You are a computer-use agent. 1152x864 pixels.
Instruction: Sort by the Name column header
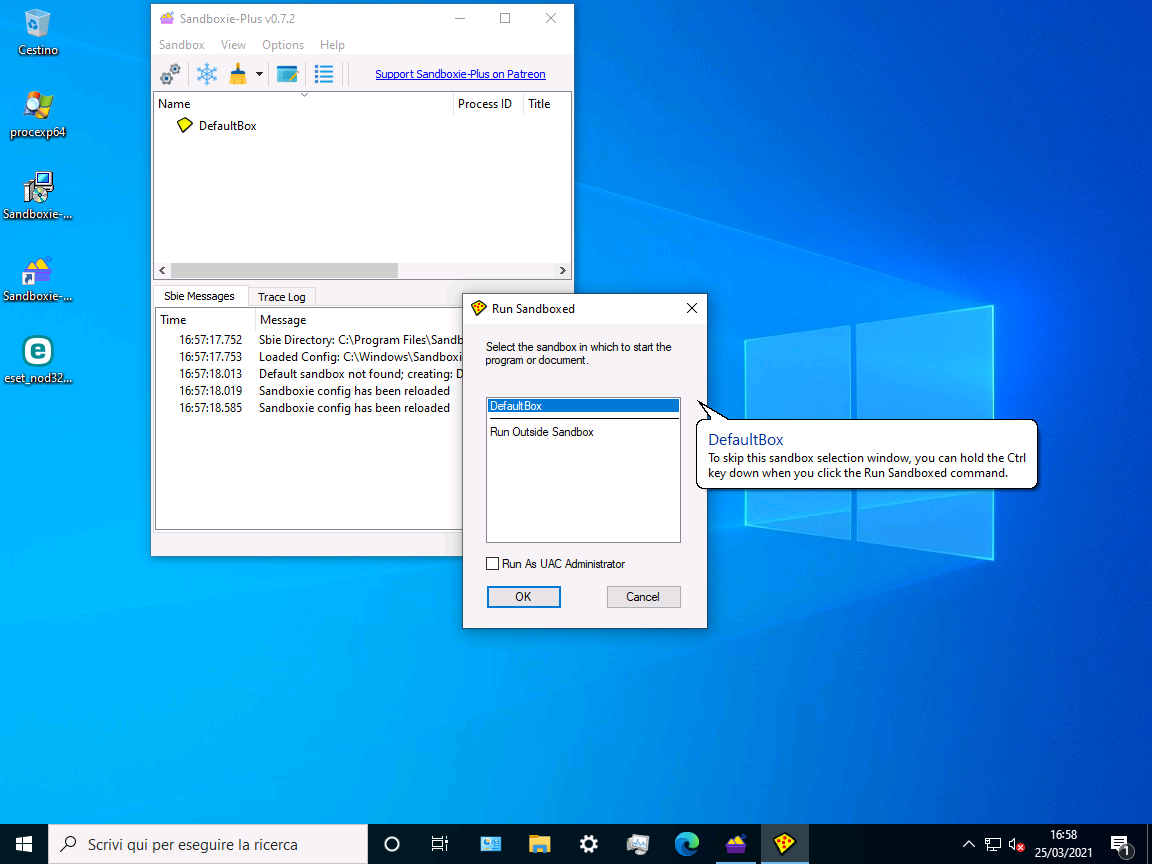click(303, 104)
